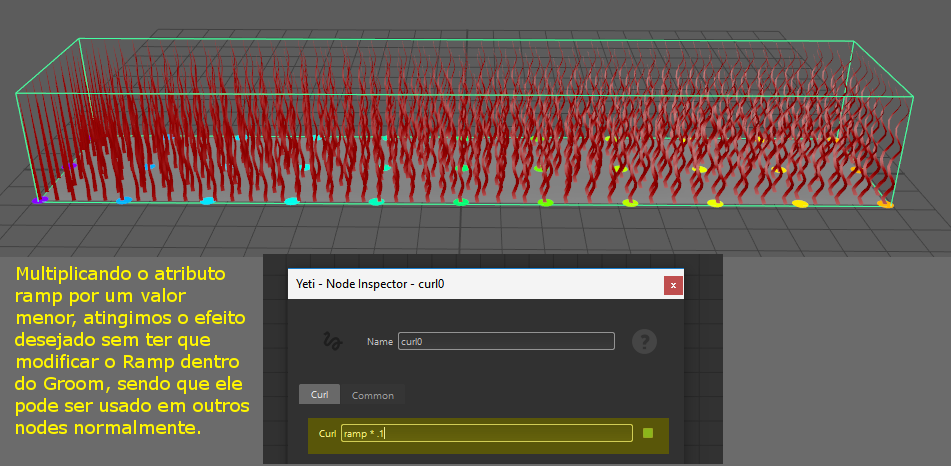Click the Name label in inspector
951x466 pixels.
379,342
